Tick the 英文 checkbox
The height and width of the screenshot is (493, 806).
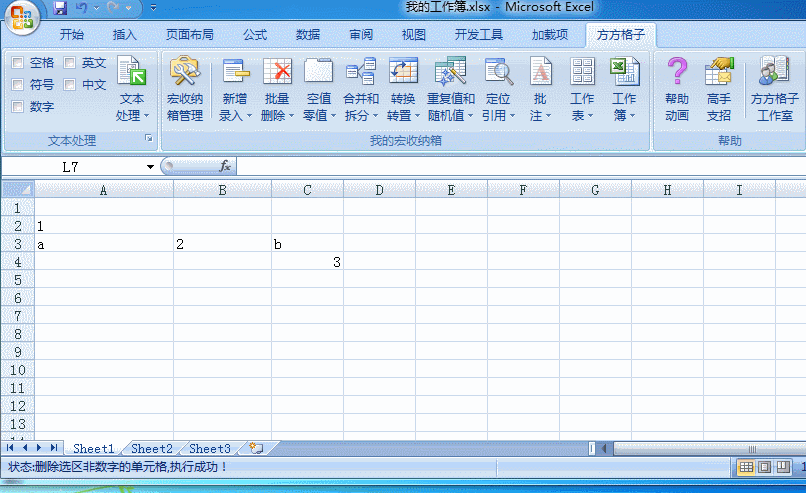[70, 63]
